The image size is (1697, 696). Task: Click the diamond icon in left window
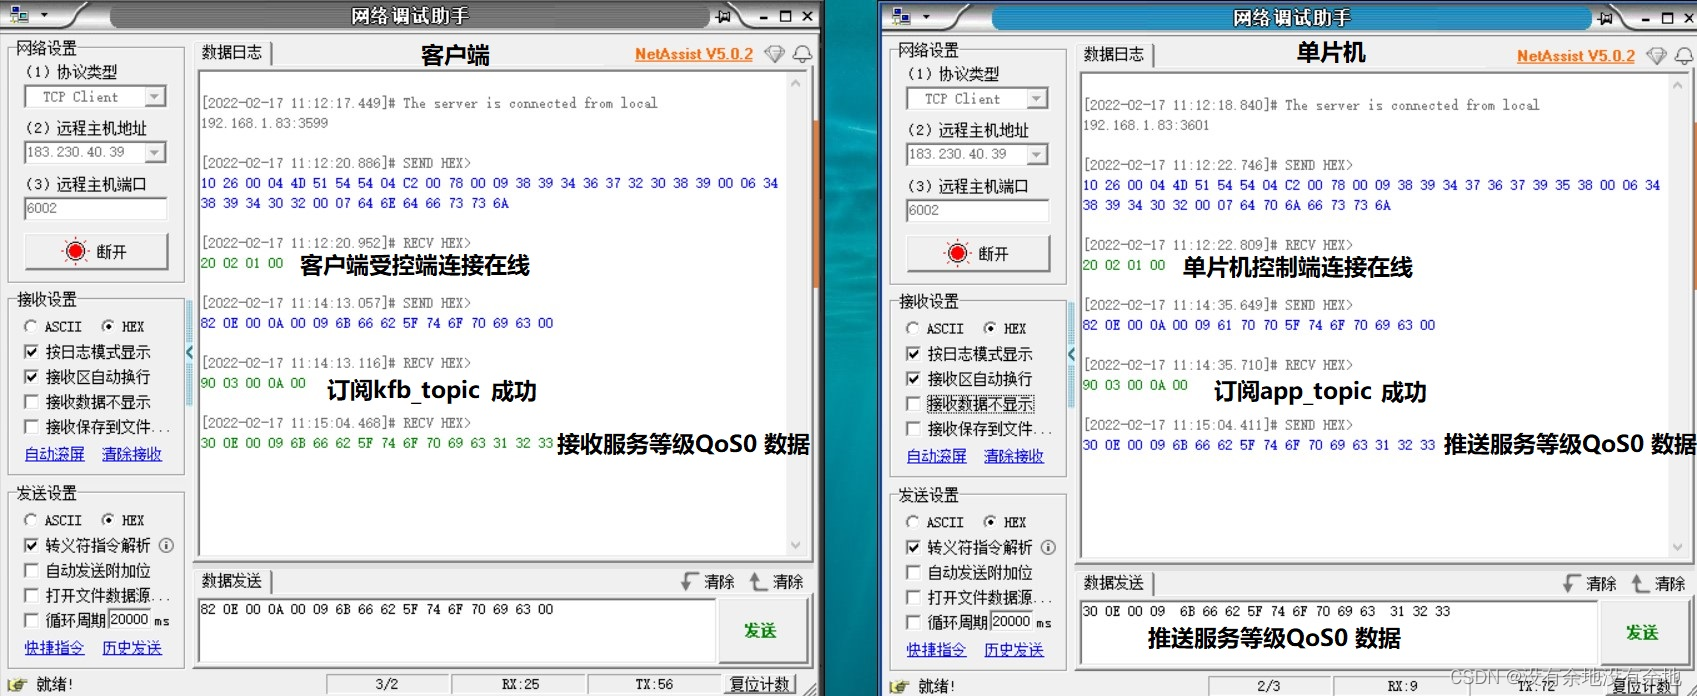coord(774,54)
